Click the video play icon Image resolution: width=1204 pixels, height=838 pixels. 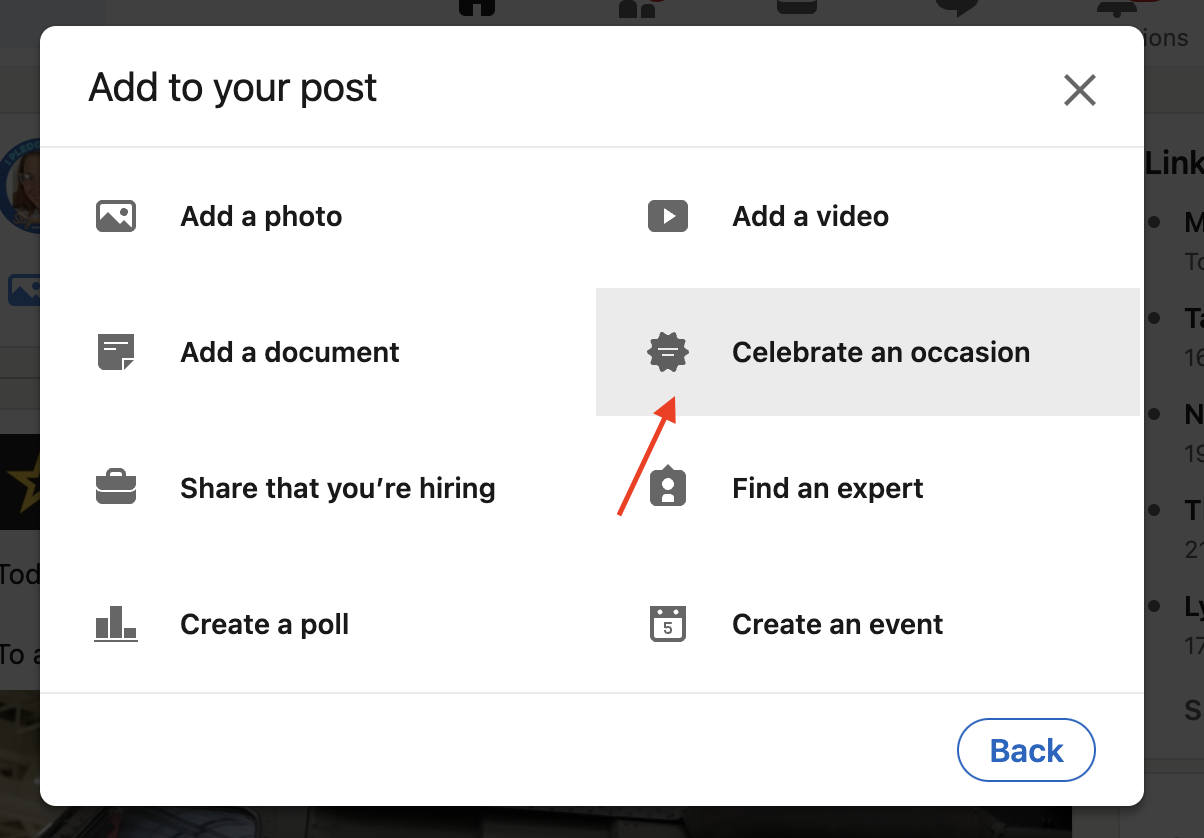667,216
